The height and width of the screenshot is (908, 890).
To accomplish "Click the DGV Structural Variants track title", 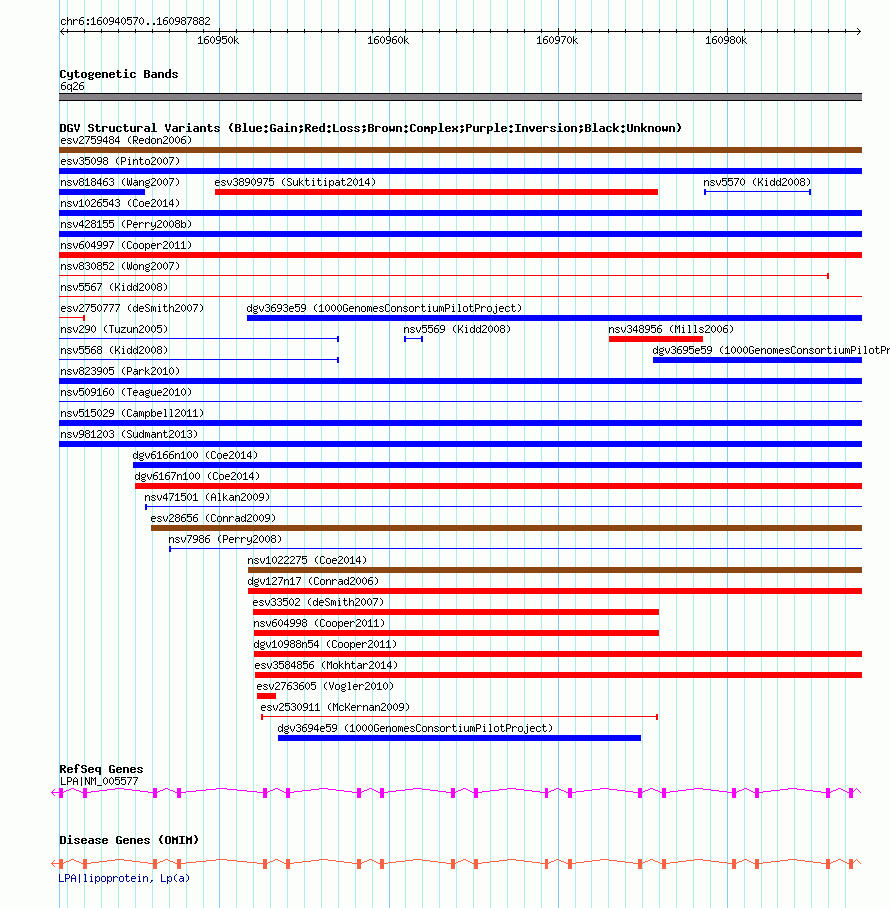I will coord(371,128).
